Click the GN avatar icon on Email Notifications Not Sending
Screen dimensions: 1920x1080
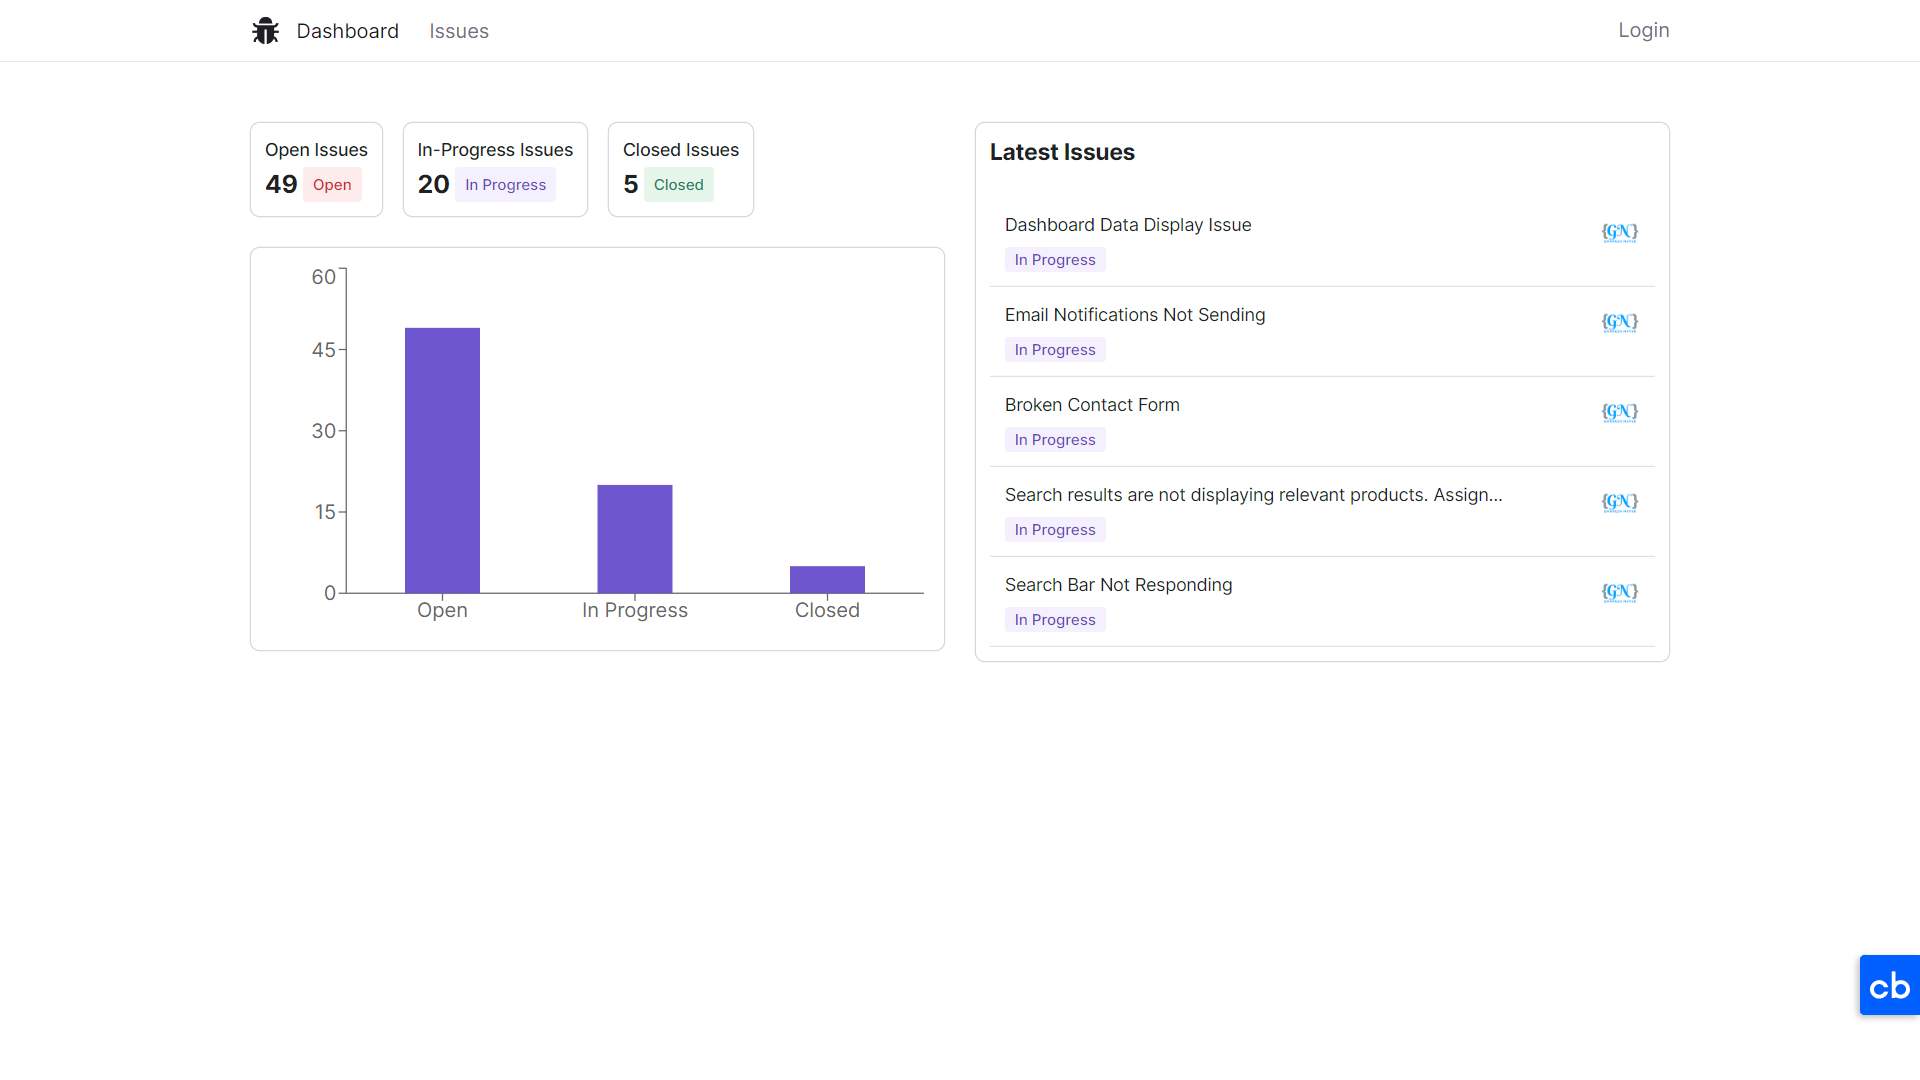[1619, 322]
